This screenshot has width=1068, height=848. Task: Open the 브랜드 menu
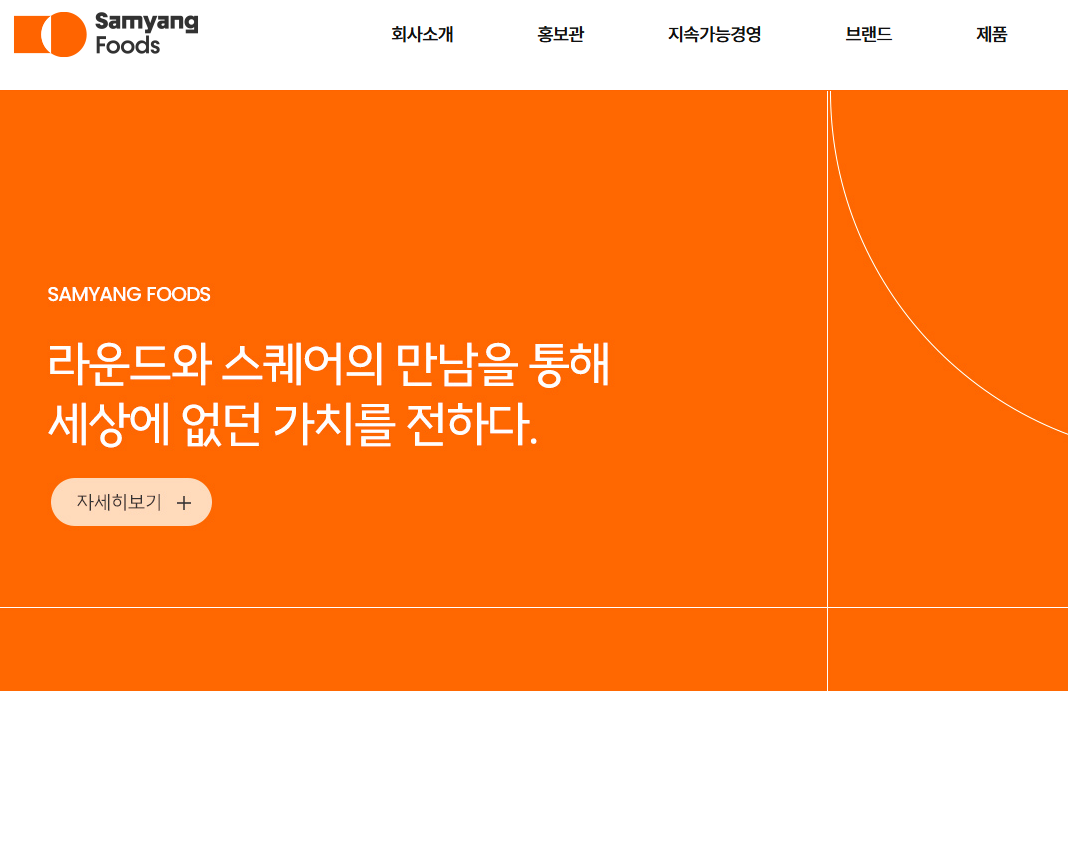pyautogui.click(x=868, y=34)
